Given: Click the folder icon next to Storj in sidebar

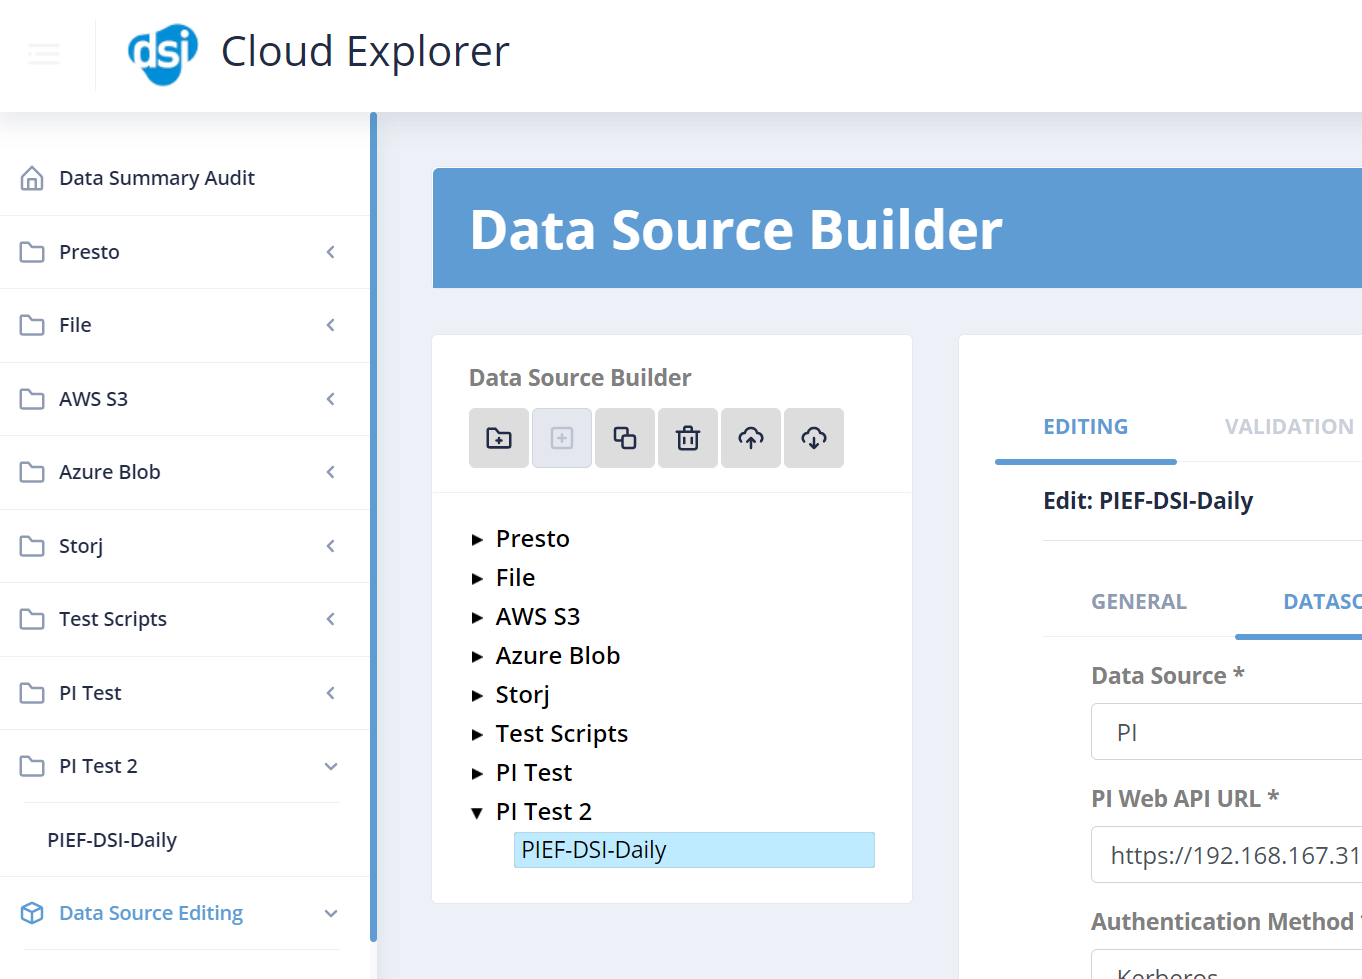Looking at the screenshot, I should click(32, 546).
